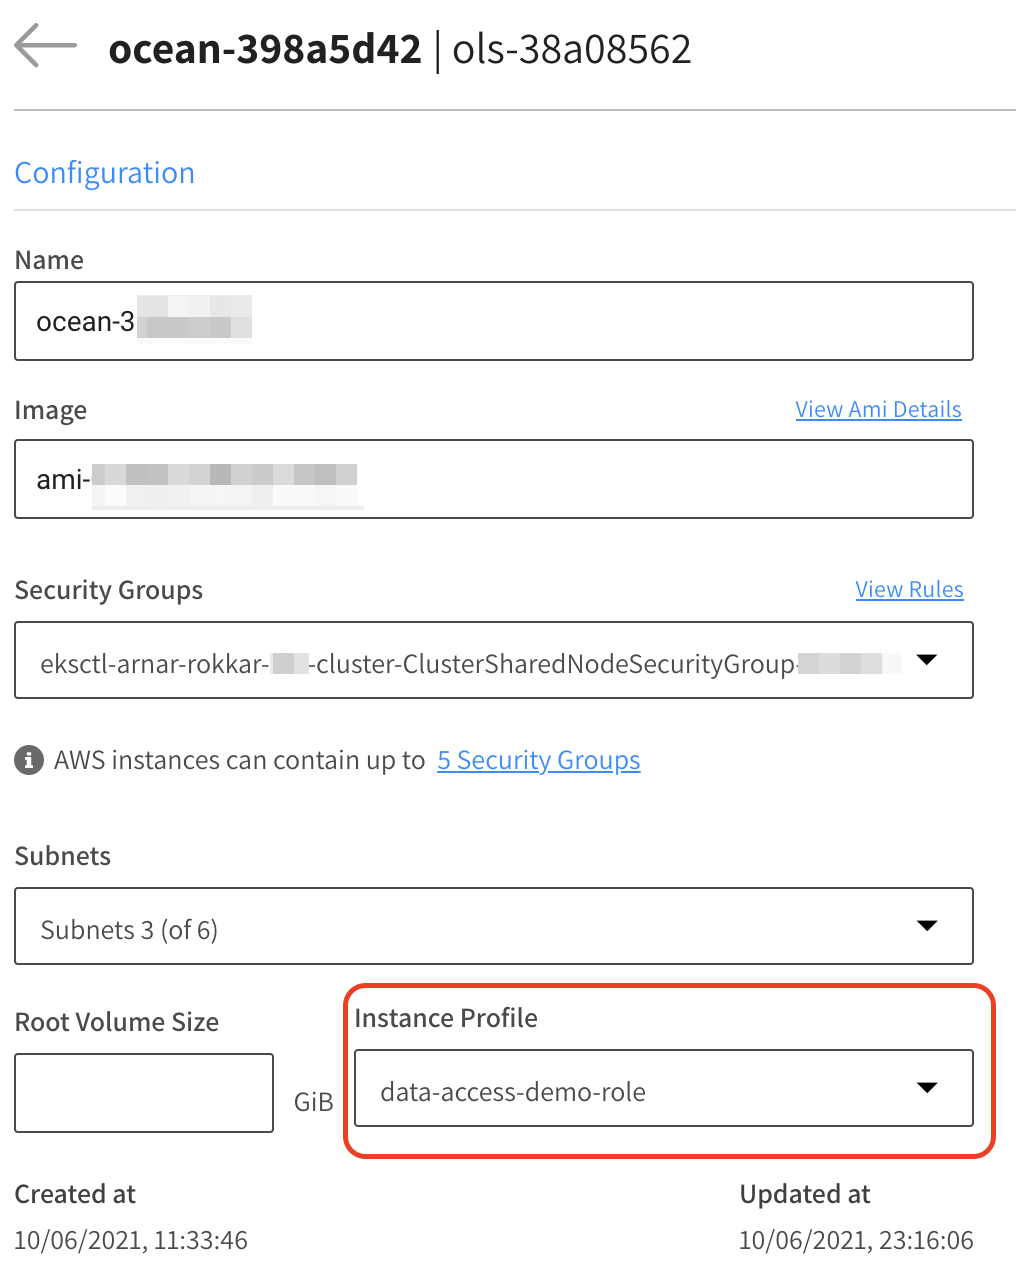This screenshot has height=1272, width=1016.
Task: Click the 'Subnets 3 (of 6)' text
Action: (x=129, y=930)
